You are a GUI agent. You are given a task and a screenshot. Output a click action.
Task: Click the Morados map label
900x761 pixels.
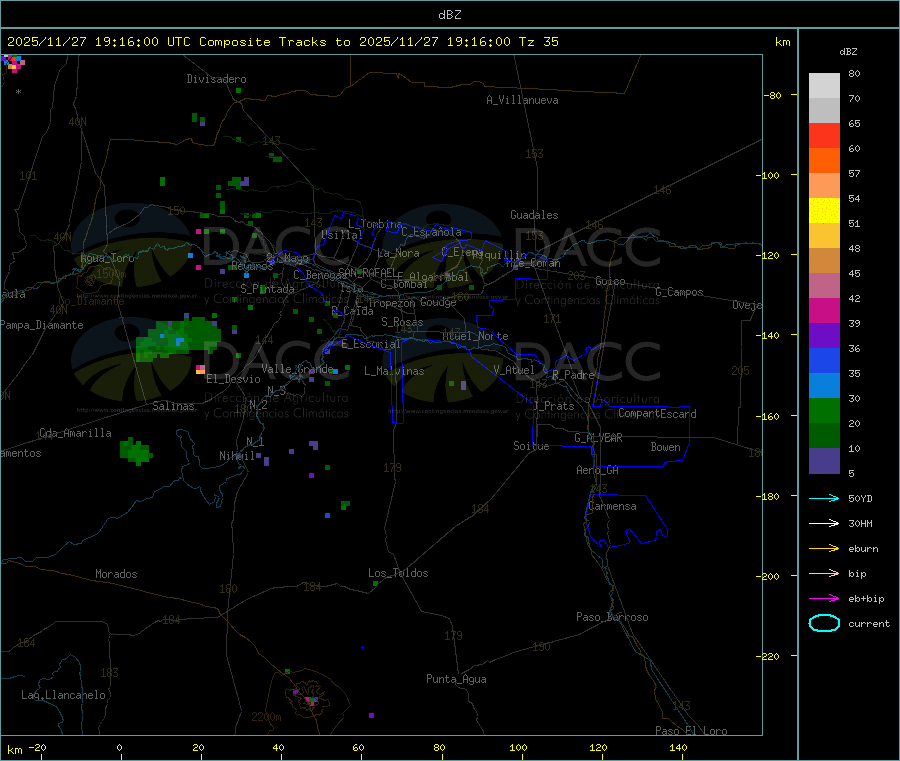coord(116,574)
